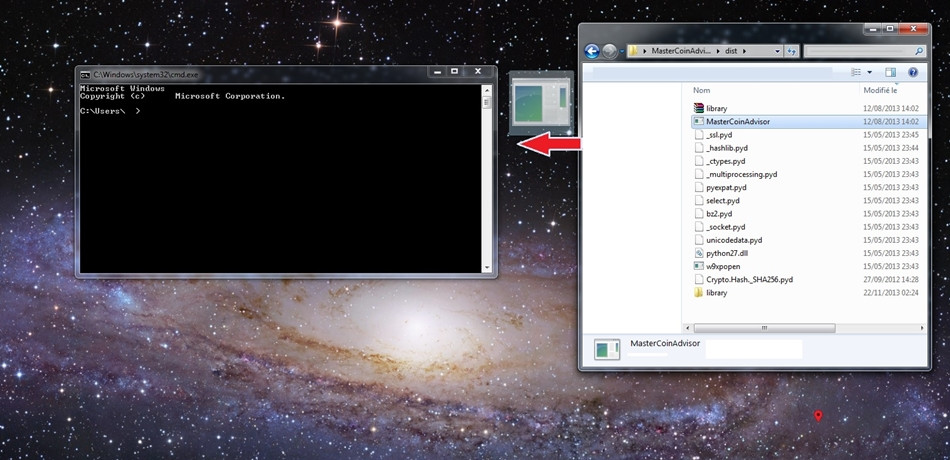Maximize the cmd.exe window
Screen dimensions: 950x460
(454, 72)
